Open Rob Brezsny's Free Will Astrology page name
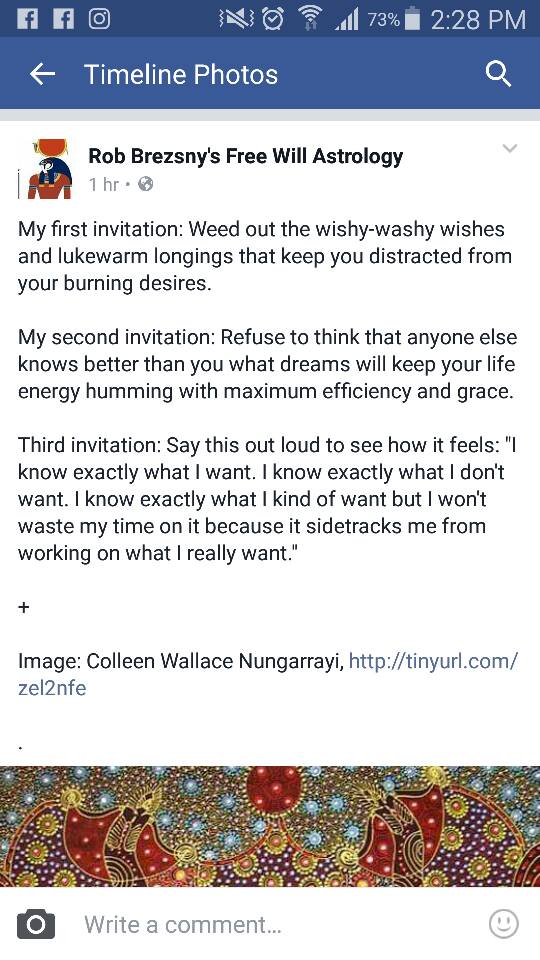The image size is (540, 960). click(246, 156)
